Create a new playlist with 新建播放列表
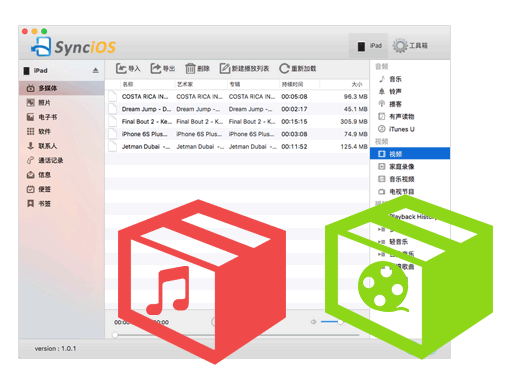This screenshot has height=384, width=513. (x=244, y=69)
